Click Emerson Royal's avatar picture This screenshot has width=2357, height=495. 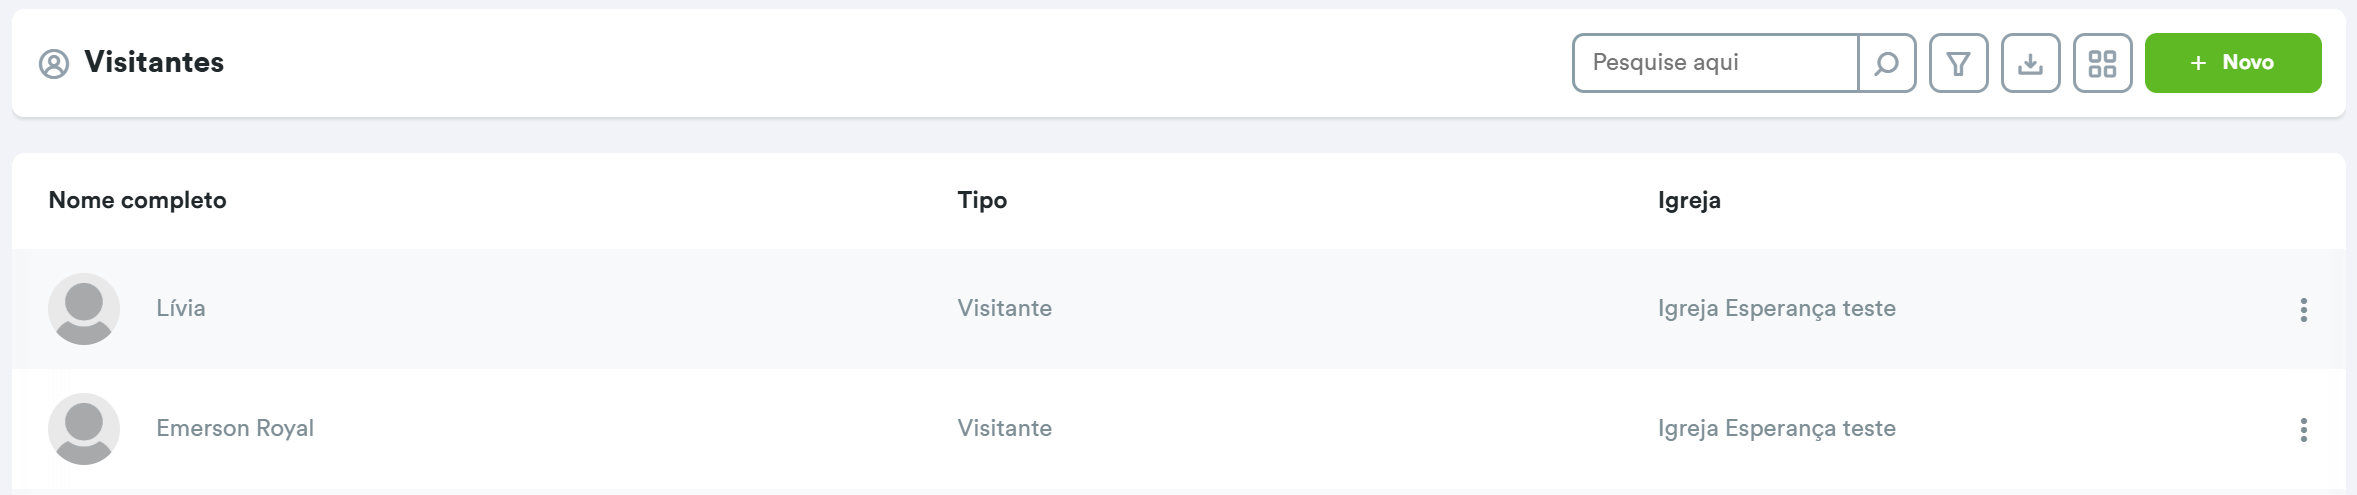point(84,429)
